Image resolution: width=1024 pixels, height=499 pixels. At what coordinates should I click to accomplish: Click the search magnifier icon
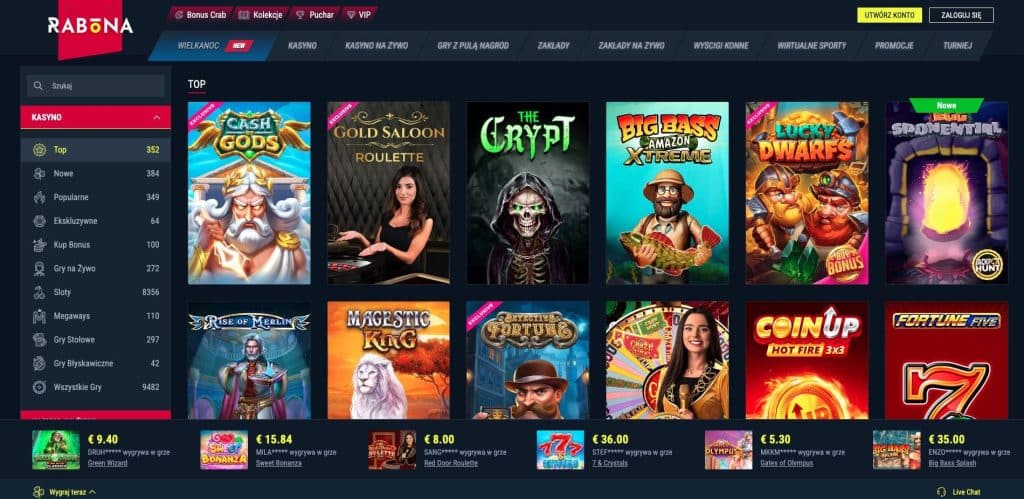pos(39,86)
